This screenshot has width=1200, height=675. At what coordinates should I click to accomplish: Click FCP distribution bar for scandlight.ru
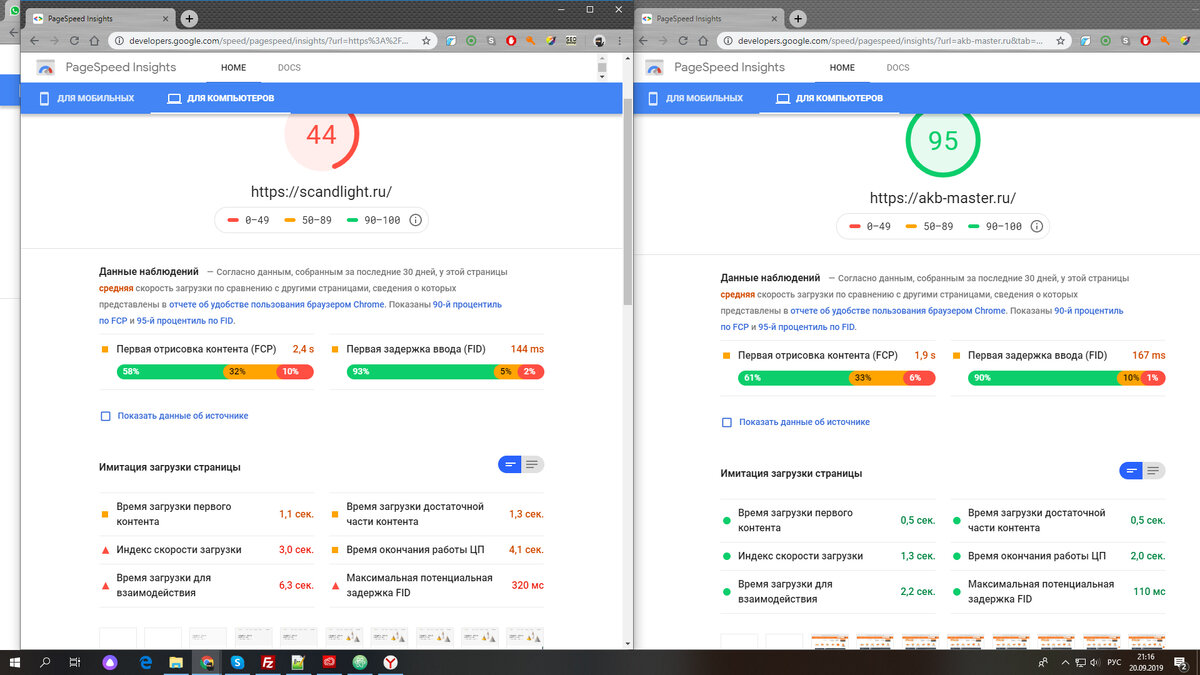pos(215,371)
